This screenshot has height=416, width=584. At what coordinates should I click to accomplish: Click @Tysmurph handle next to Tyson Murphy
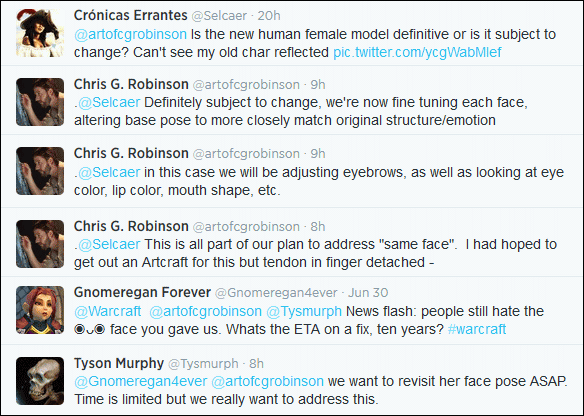(203, 363)
